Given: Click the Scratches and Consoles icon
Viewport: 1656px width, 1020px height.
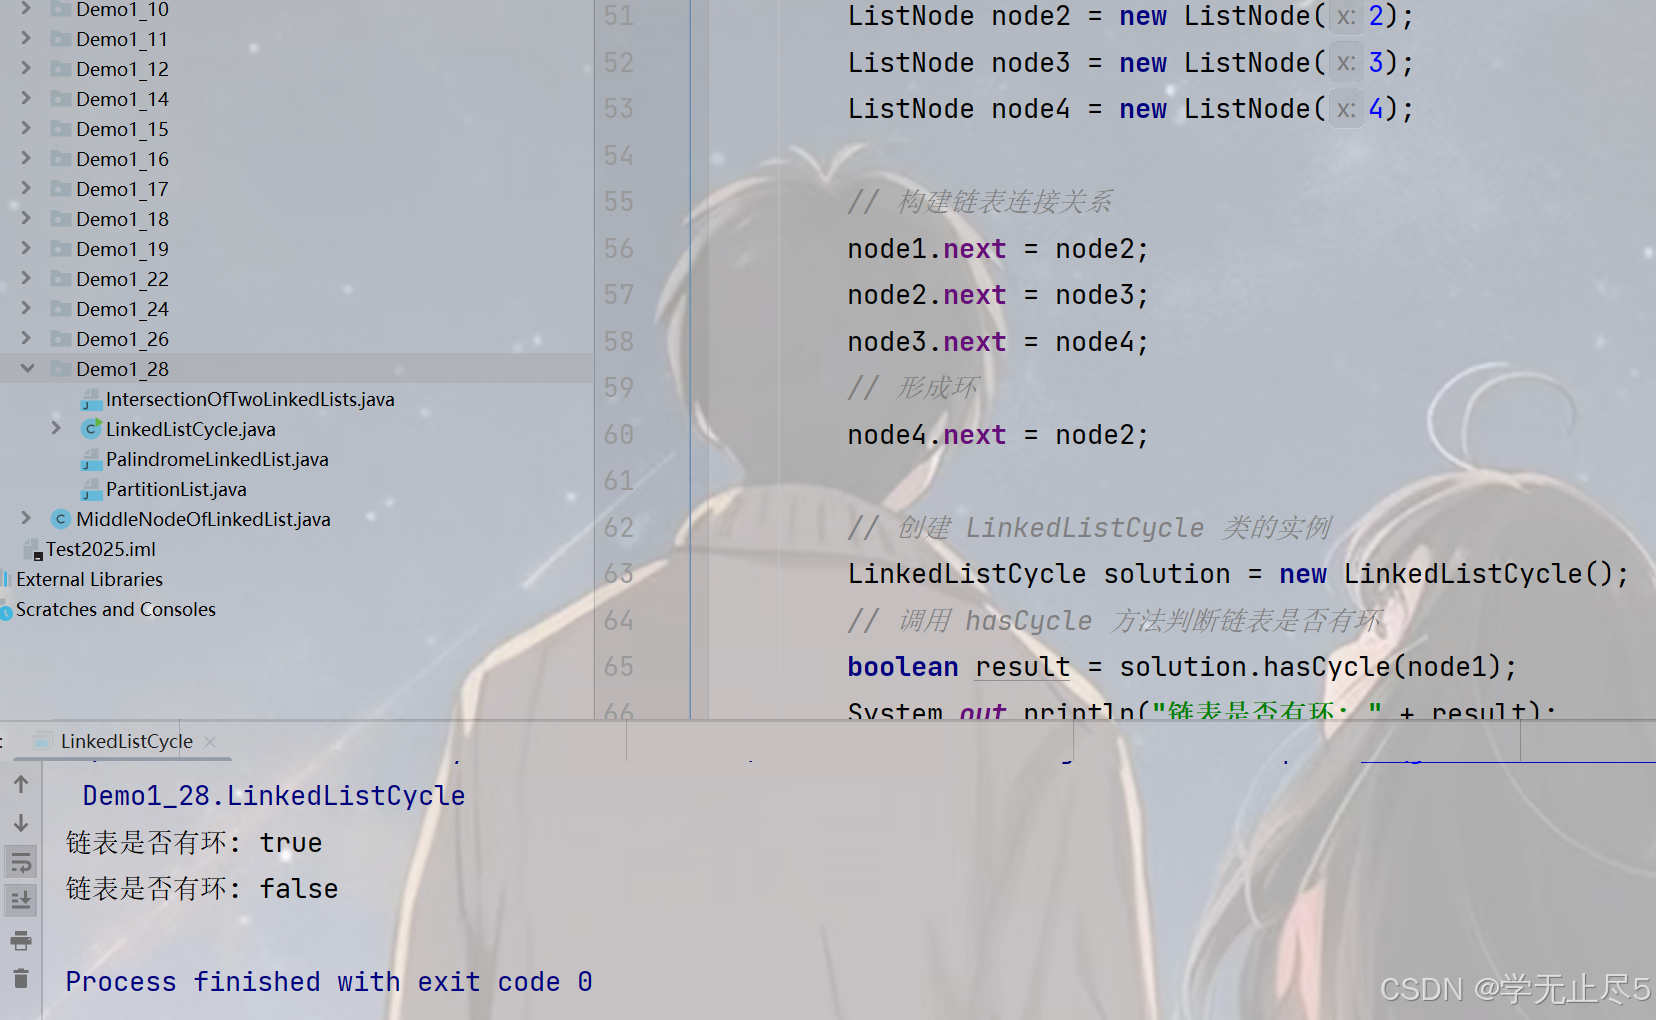Looking at the screenshot, I should pos(6,610).
